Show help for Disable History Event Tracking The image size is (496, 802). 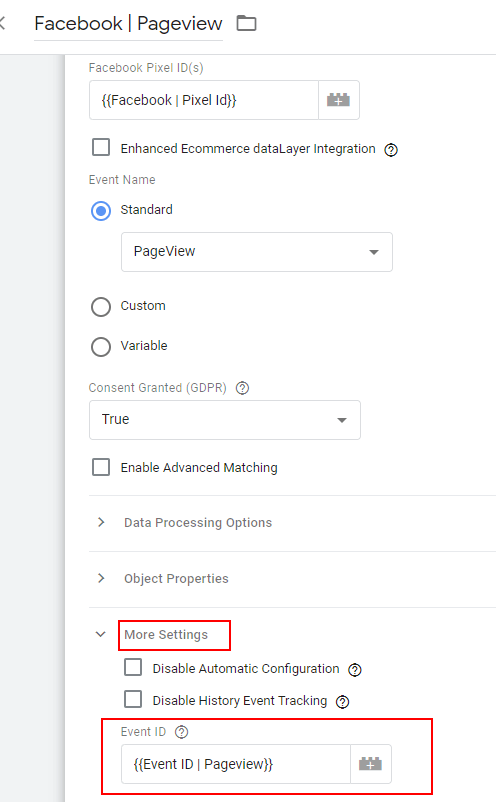click(343, 702)
